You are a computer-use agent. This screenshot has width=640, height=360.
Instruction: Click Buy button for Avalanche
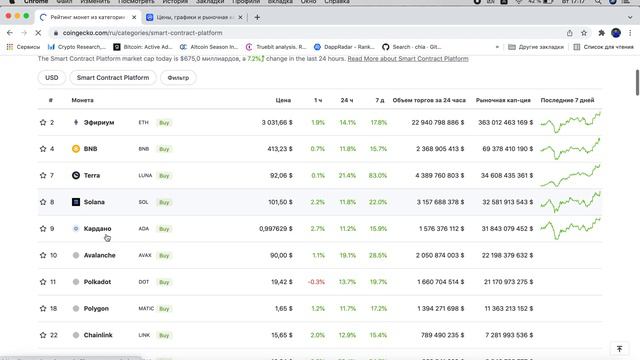pyautogui.click(x=164, y=256)
